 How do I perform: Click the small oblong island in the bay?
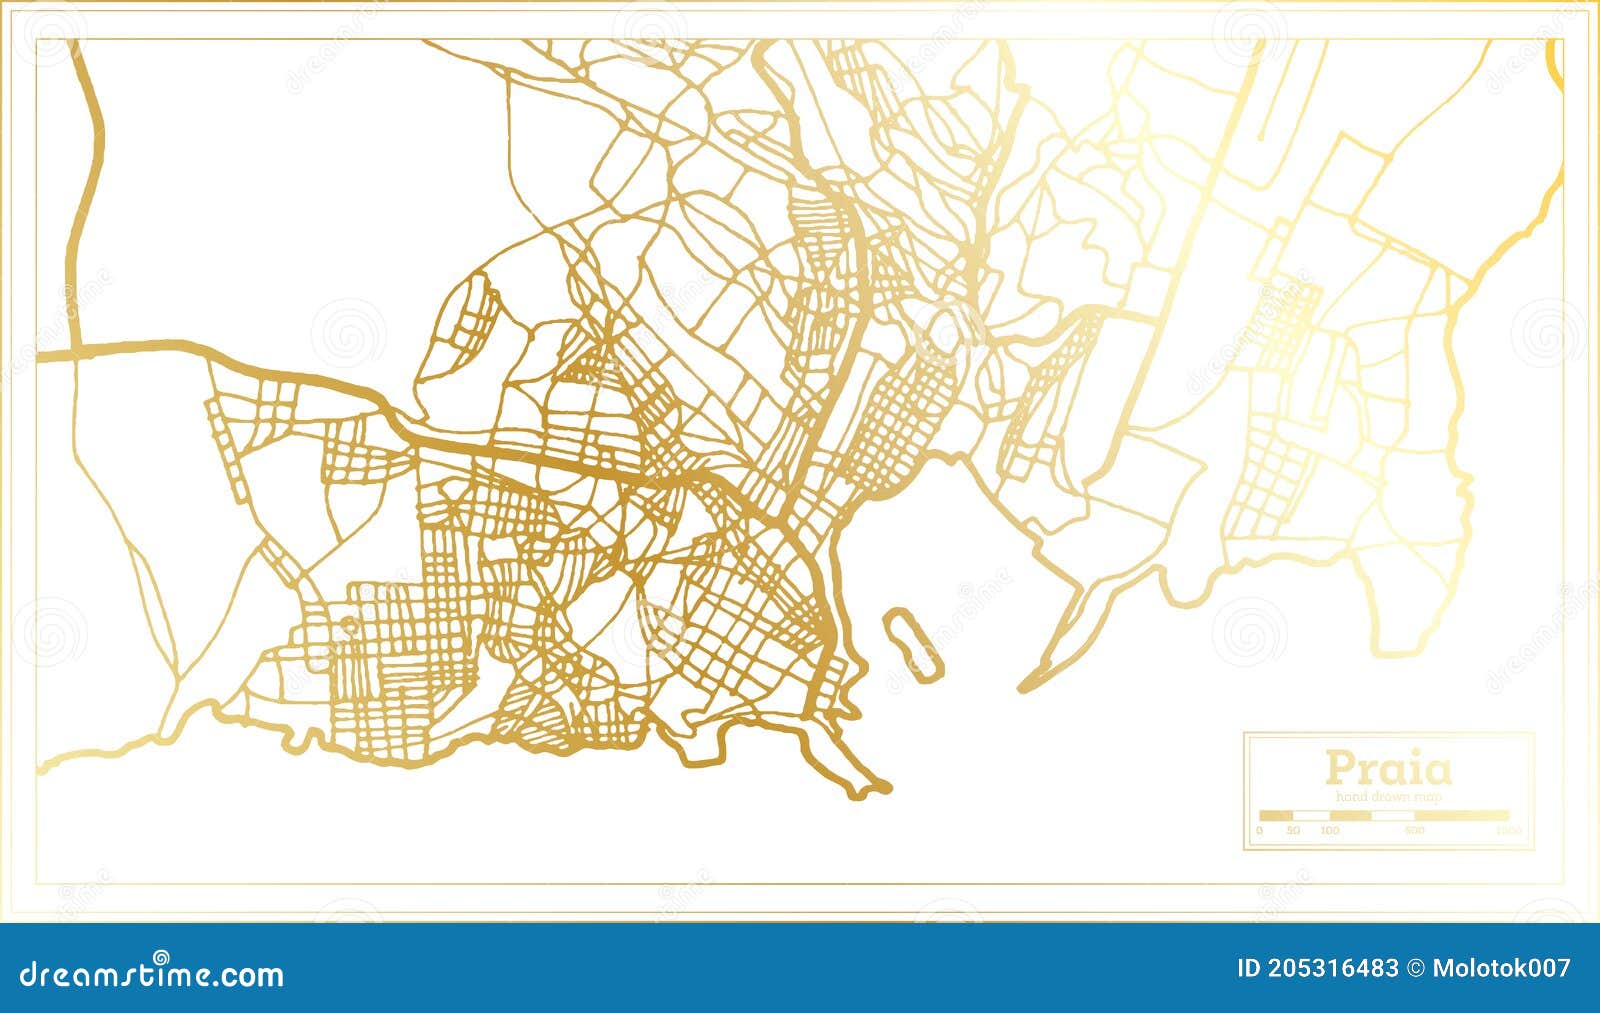click(913, 644)
